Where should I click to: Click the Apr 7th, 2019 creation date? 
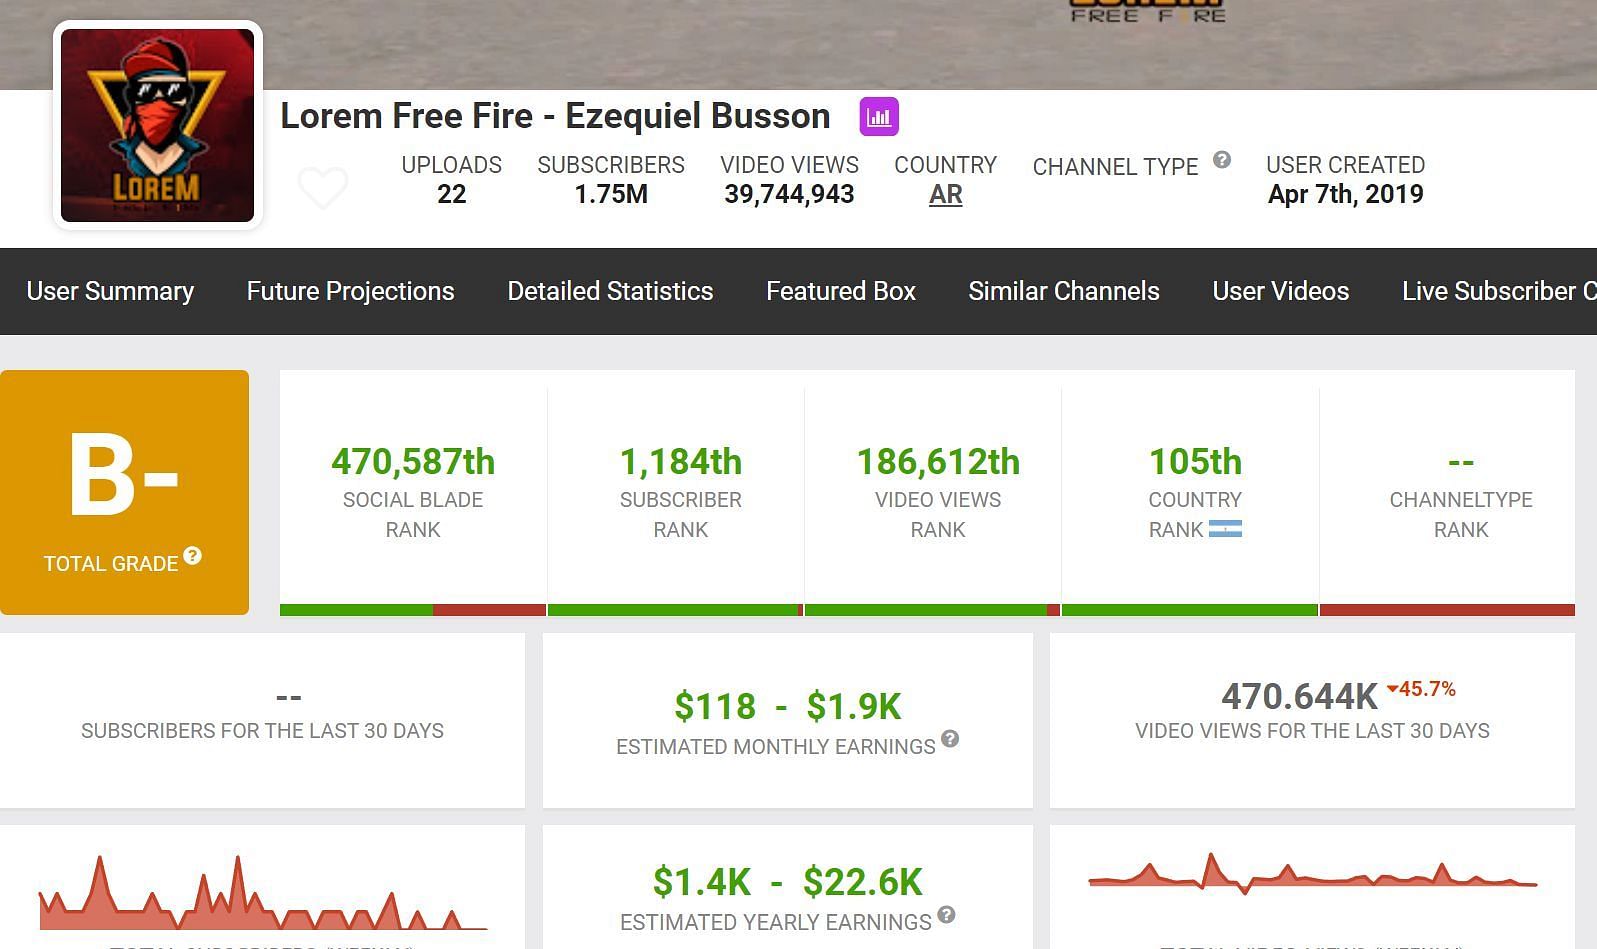1346,194
